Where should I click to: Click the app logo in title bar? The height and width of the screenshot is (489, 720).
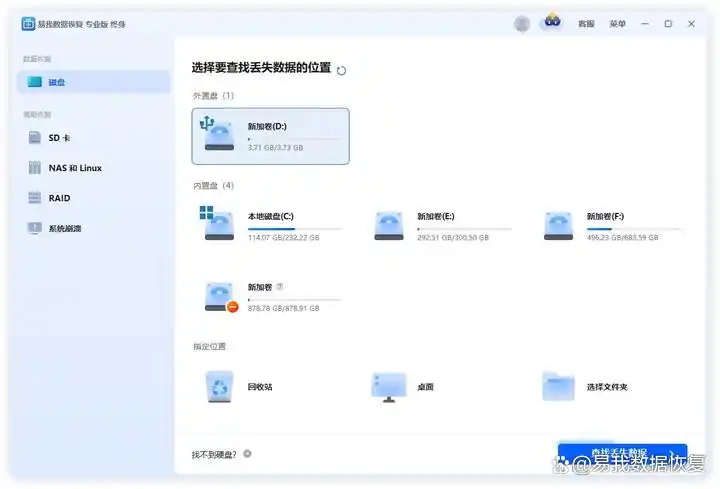click(28, 24)
